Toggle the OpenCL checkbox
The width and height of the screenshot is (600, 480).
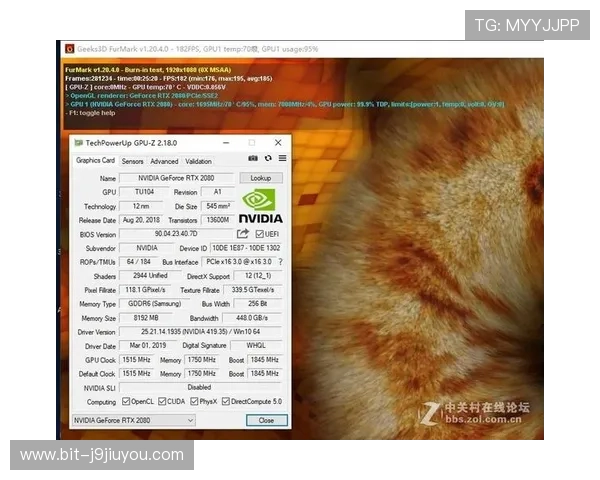point(126,402)
